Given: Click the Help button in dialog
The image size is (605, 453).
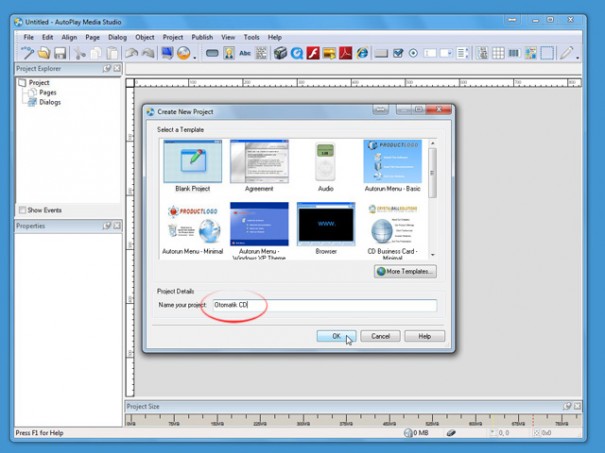Looking at the screenshot, I should click(x=424, y=336).
